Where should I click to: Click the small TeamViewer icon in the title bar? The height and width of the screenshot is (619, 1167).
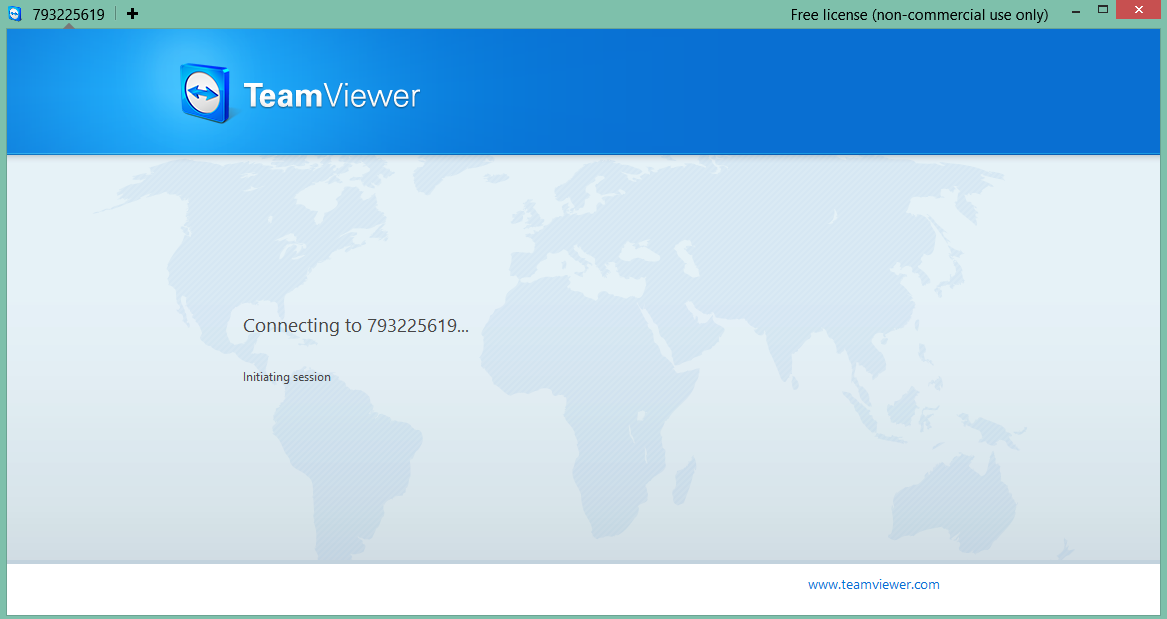click(x=15, y=13)
